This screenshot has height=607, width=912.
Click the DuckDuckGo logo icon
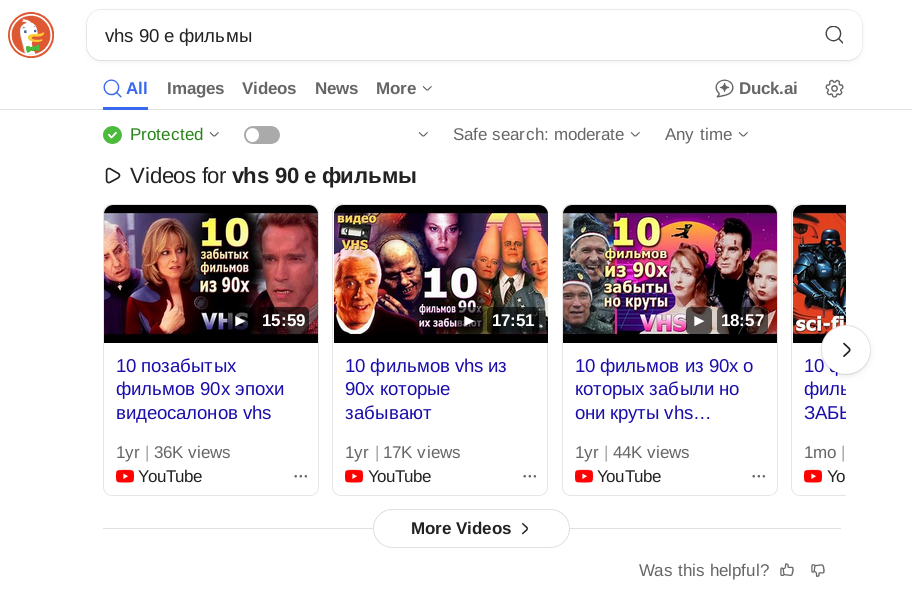click(x=31, y=35)
